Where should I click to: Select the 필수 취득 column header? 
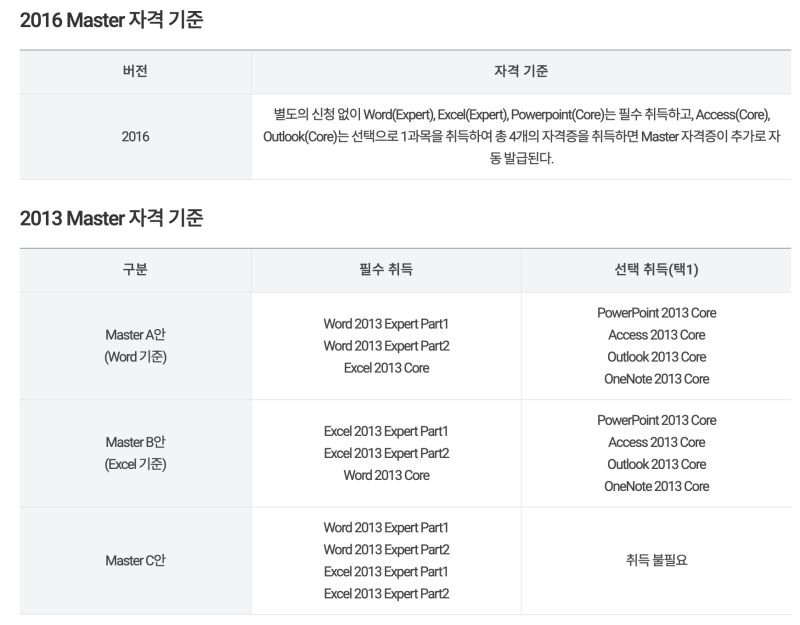386,269
